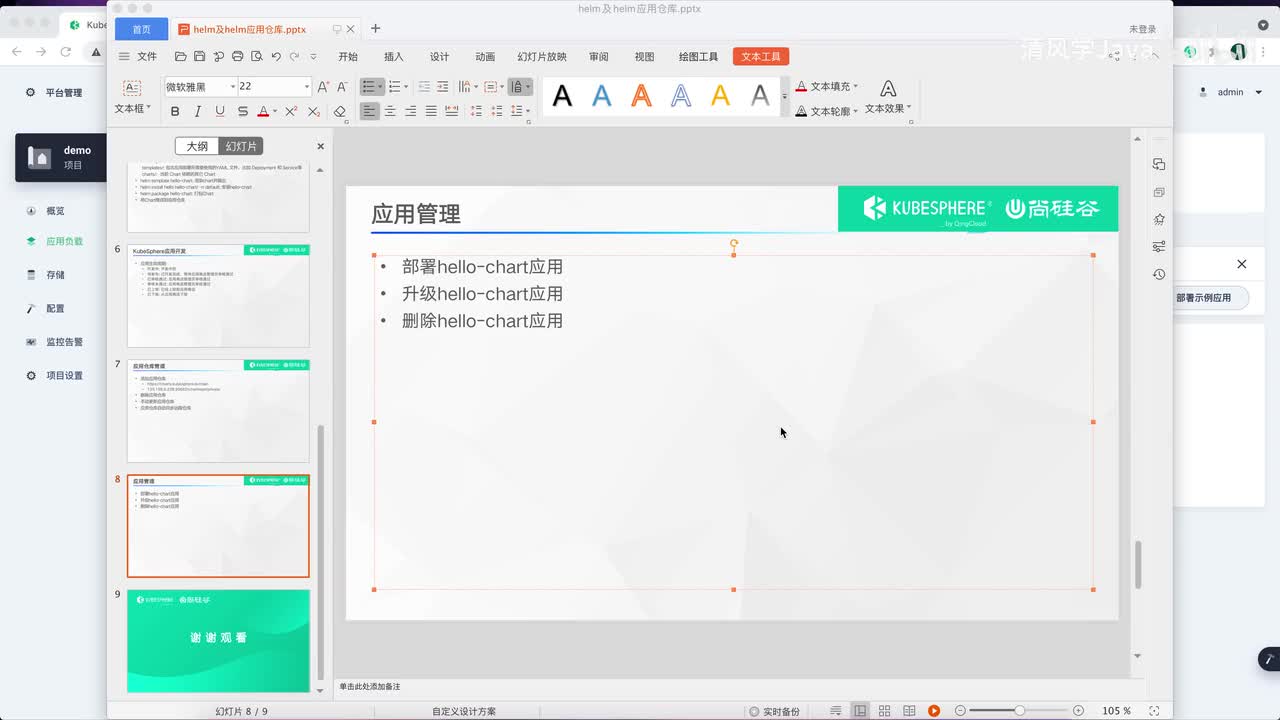Switch to reading view icon in status bar

pos(909,711)
